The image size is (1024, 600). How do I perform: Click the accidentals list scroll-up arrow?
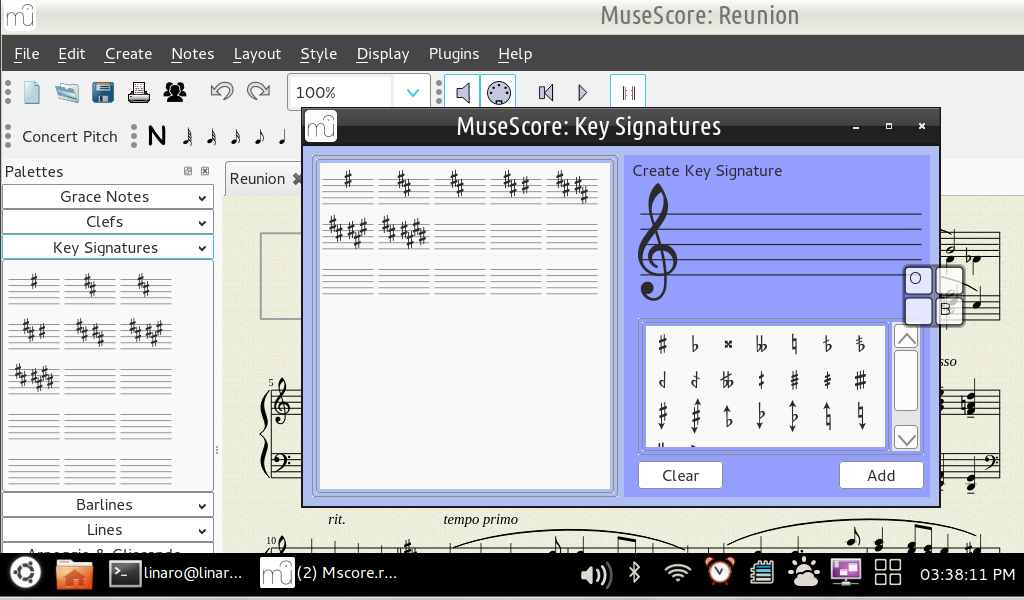906,338
